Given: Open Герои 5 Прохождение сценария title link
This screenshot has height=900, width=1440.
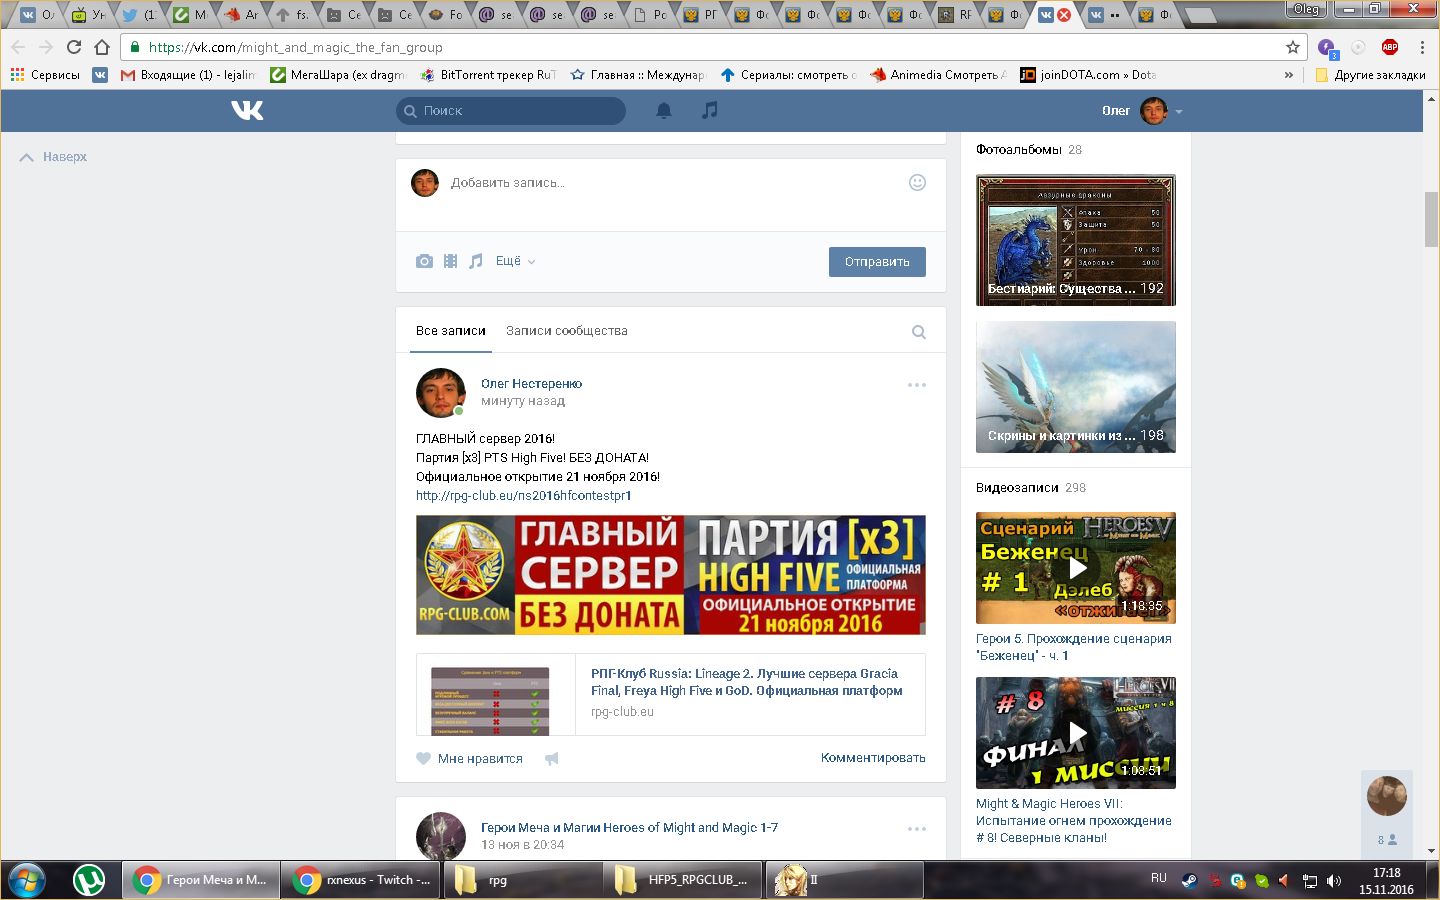Looking at the screenshot, I should pos(1074,647).
